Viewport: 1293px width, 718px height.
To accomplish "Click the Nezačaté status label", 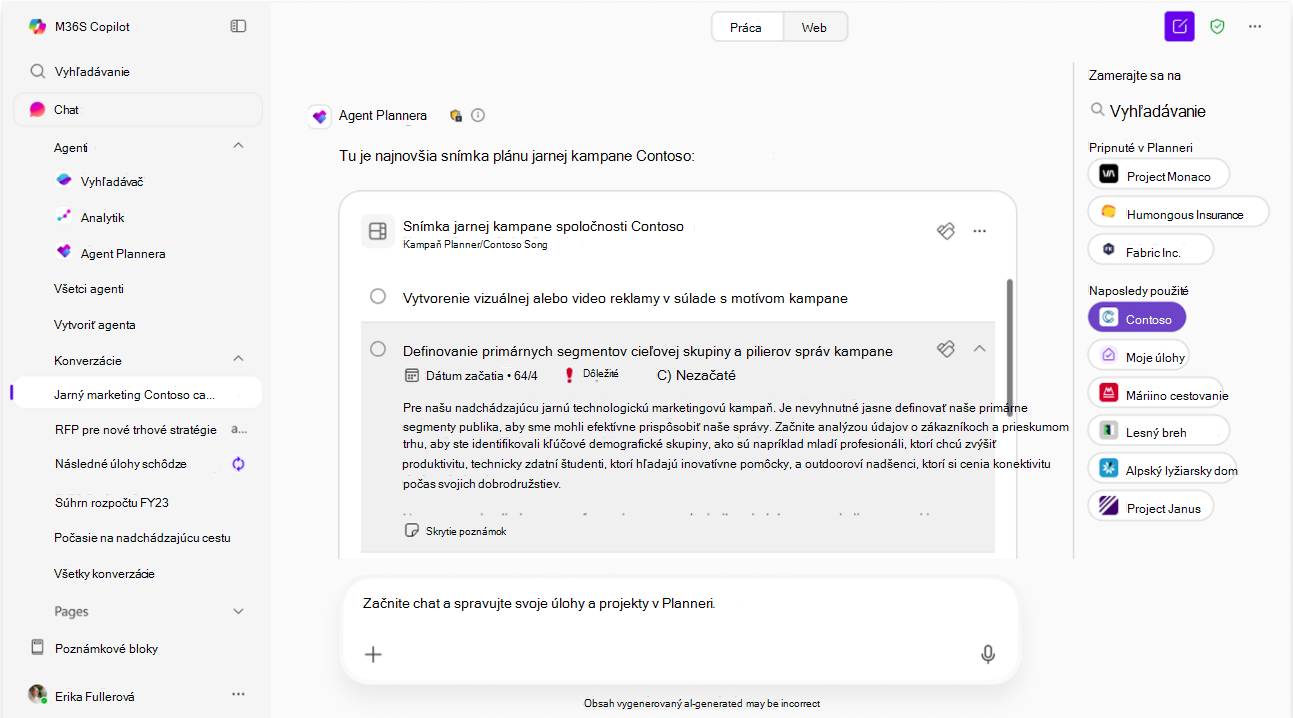I will [696, 376].
